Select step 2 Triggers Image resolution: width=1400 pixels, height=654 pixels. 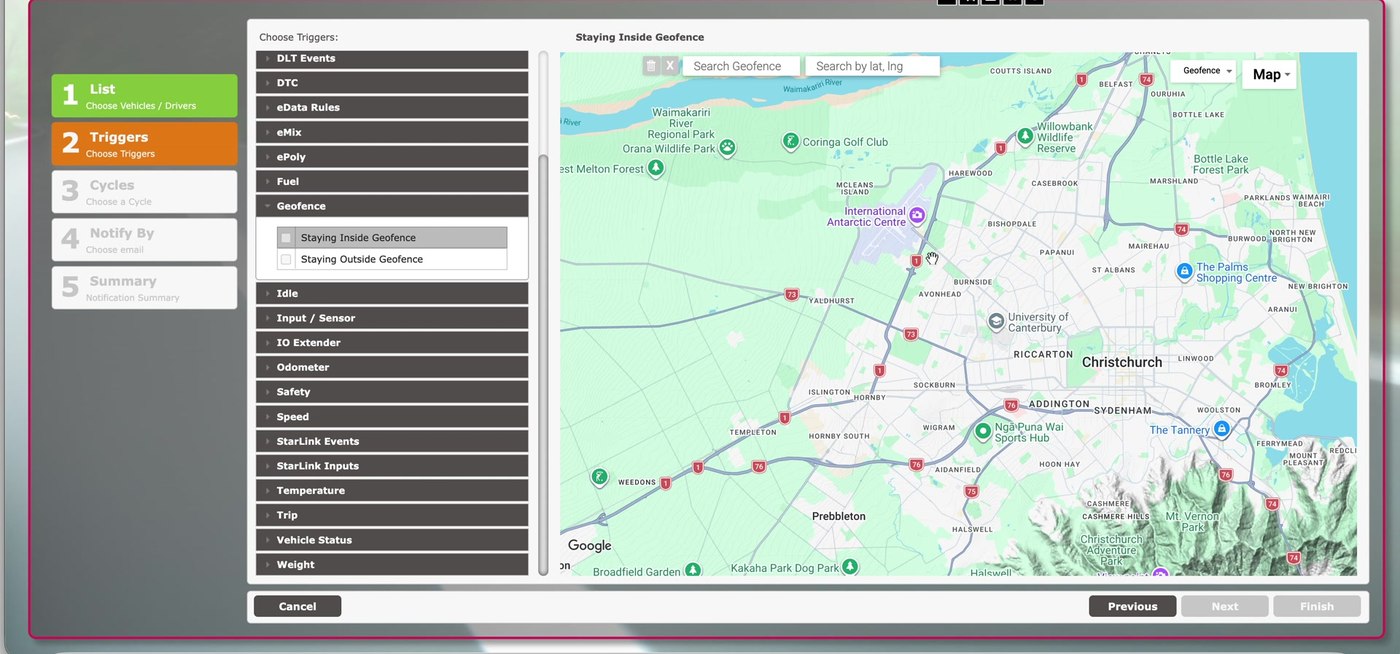pos(145,144)
